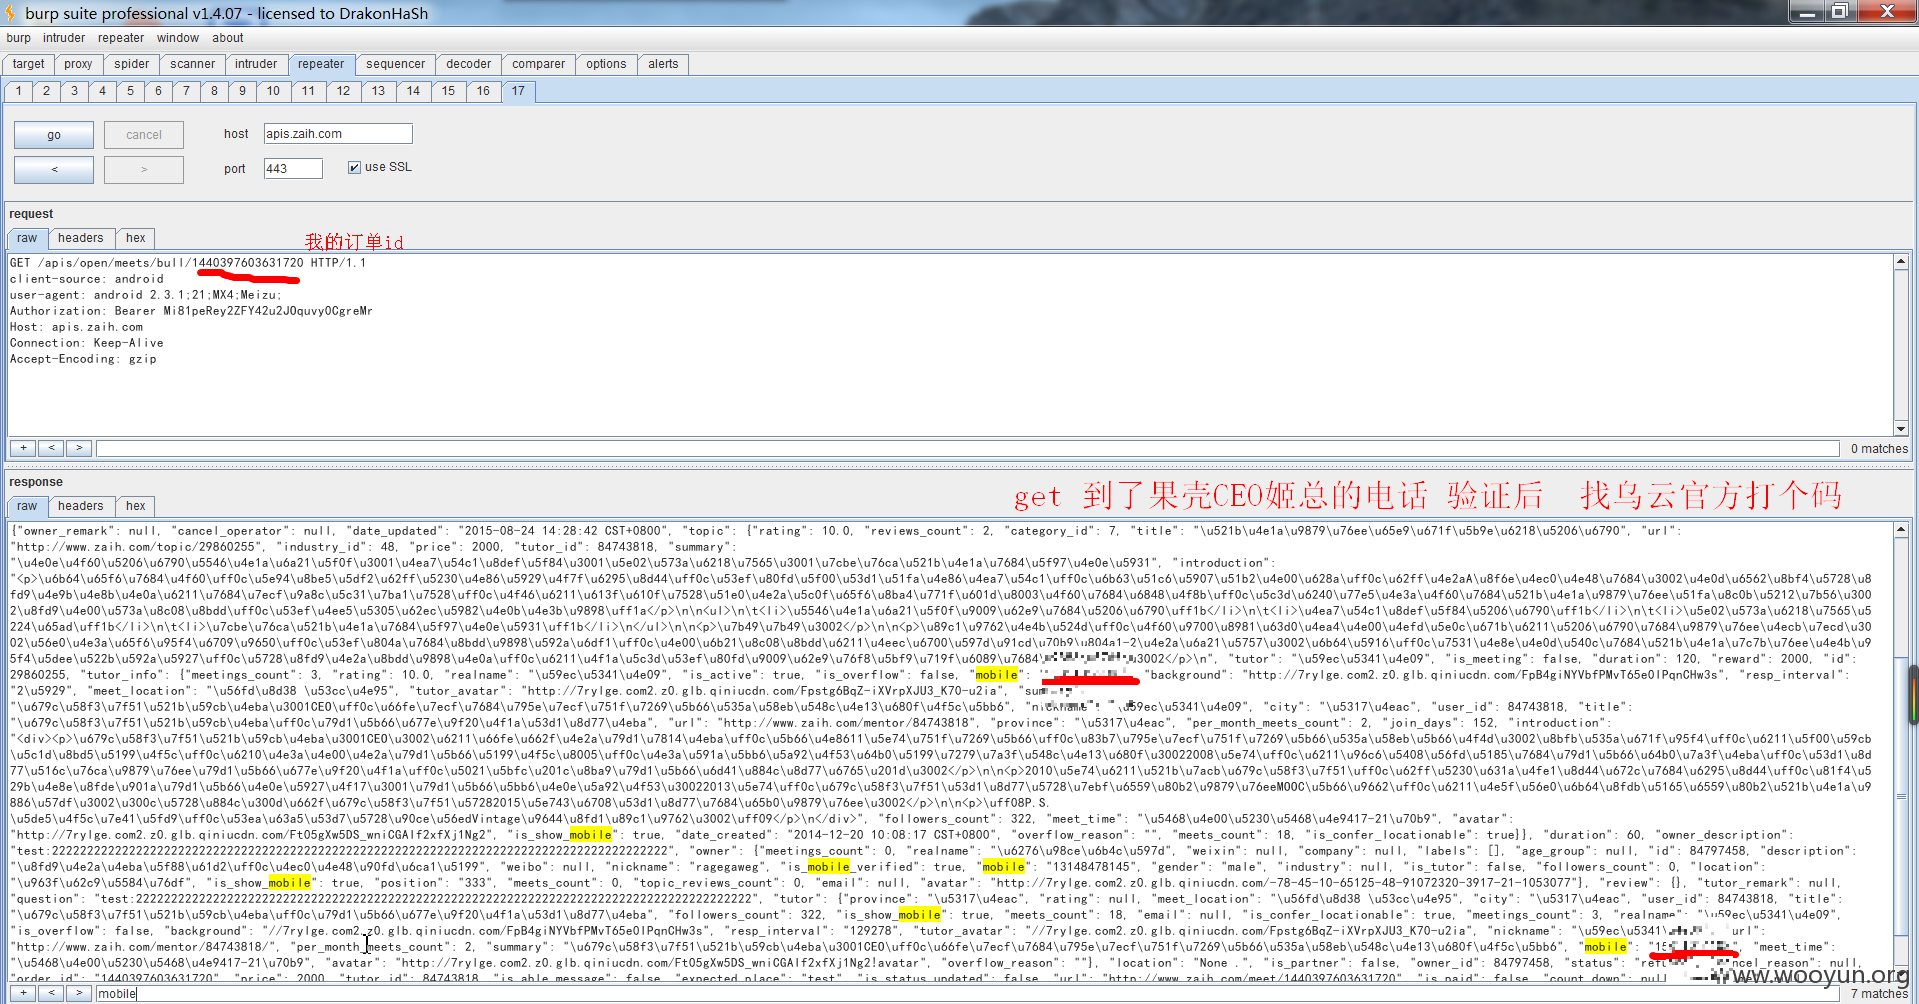Screen dimensions: 1919x1004
Task: Click request pane scrollbar up arrow
Action: (1900, 262)
